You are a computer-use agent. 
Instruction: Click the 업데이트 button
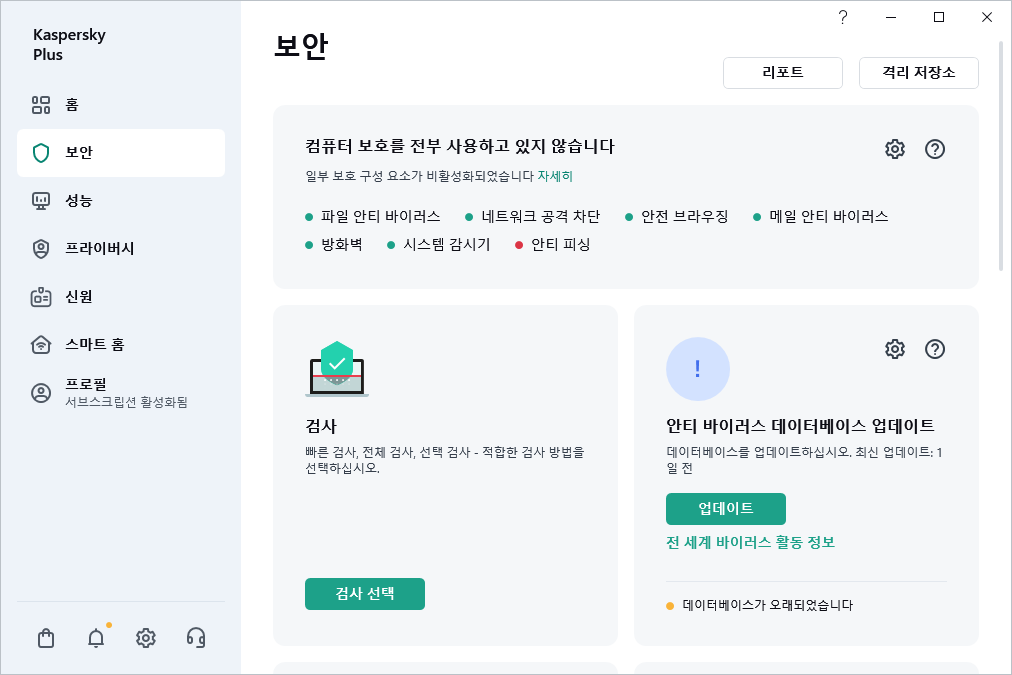725,509
